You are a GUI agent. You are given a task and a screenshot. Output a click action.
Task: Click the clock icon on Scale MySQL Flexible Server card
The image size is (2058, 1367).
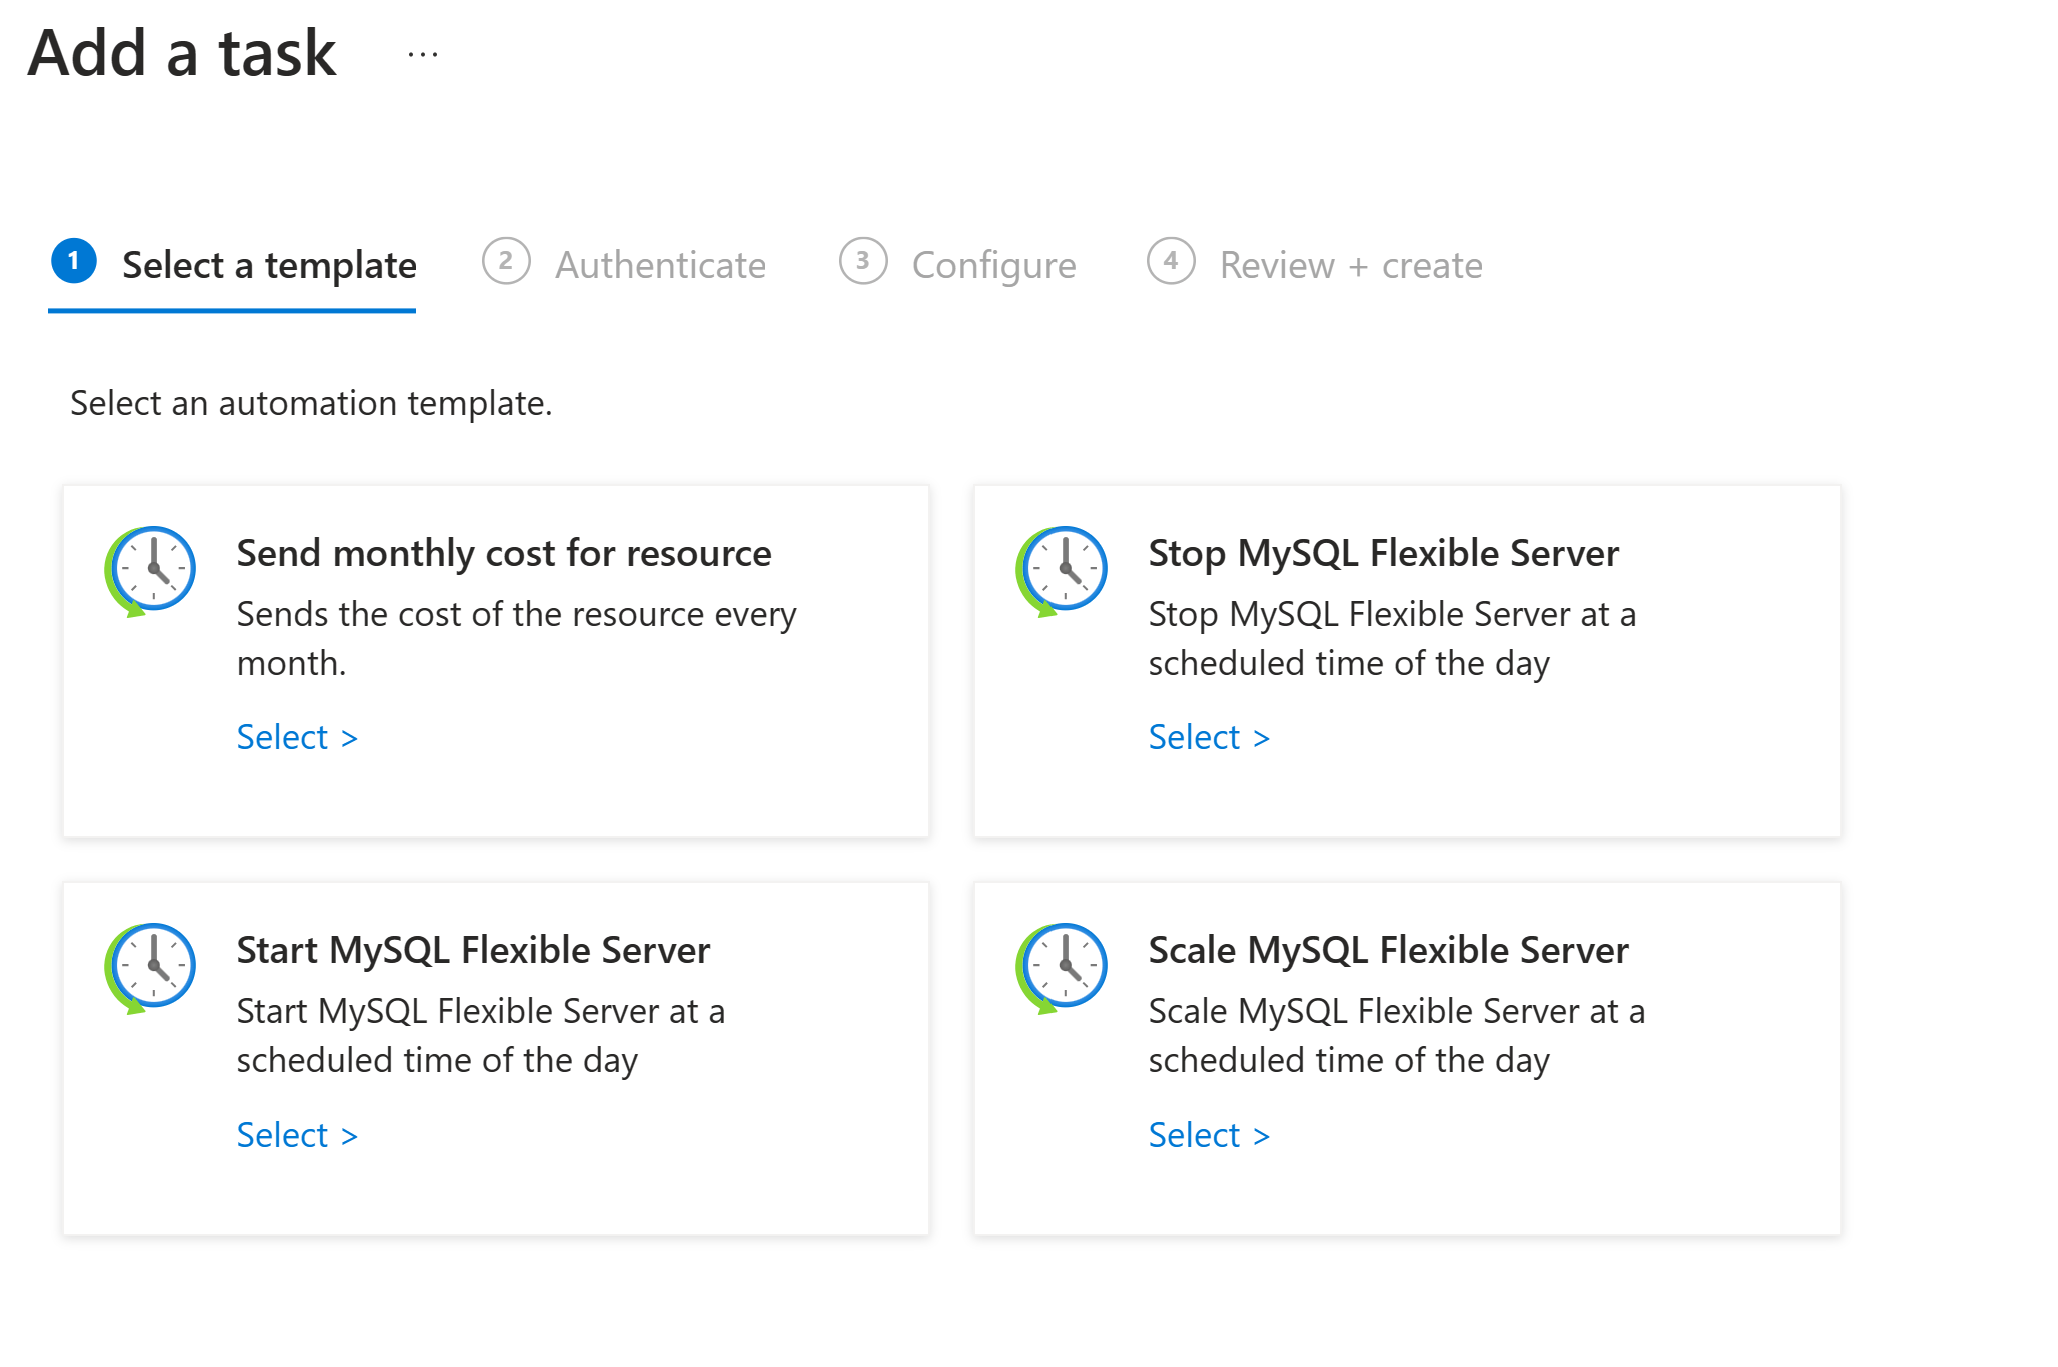1063,965
